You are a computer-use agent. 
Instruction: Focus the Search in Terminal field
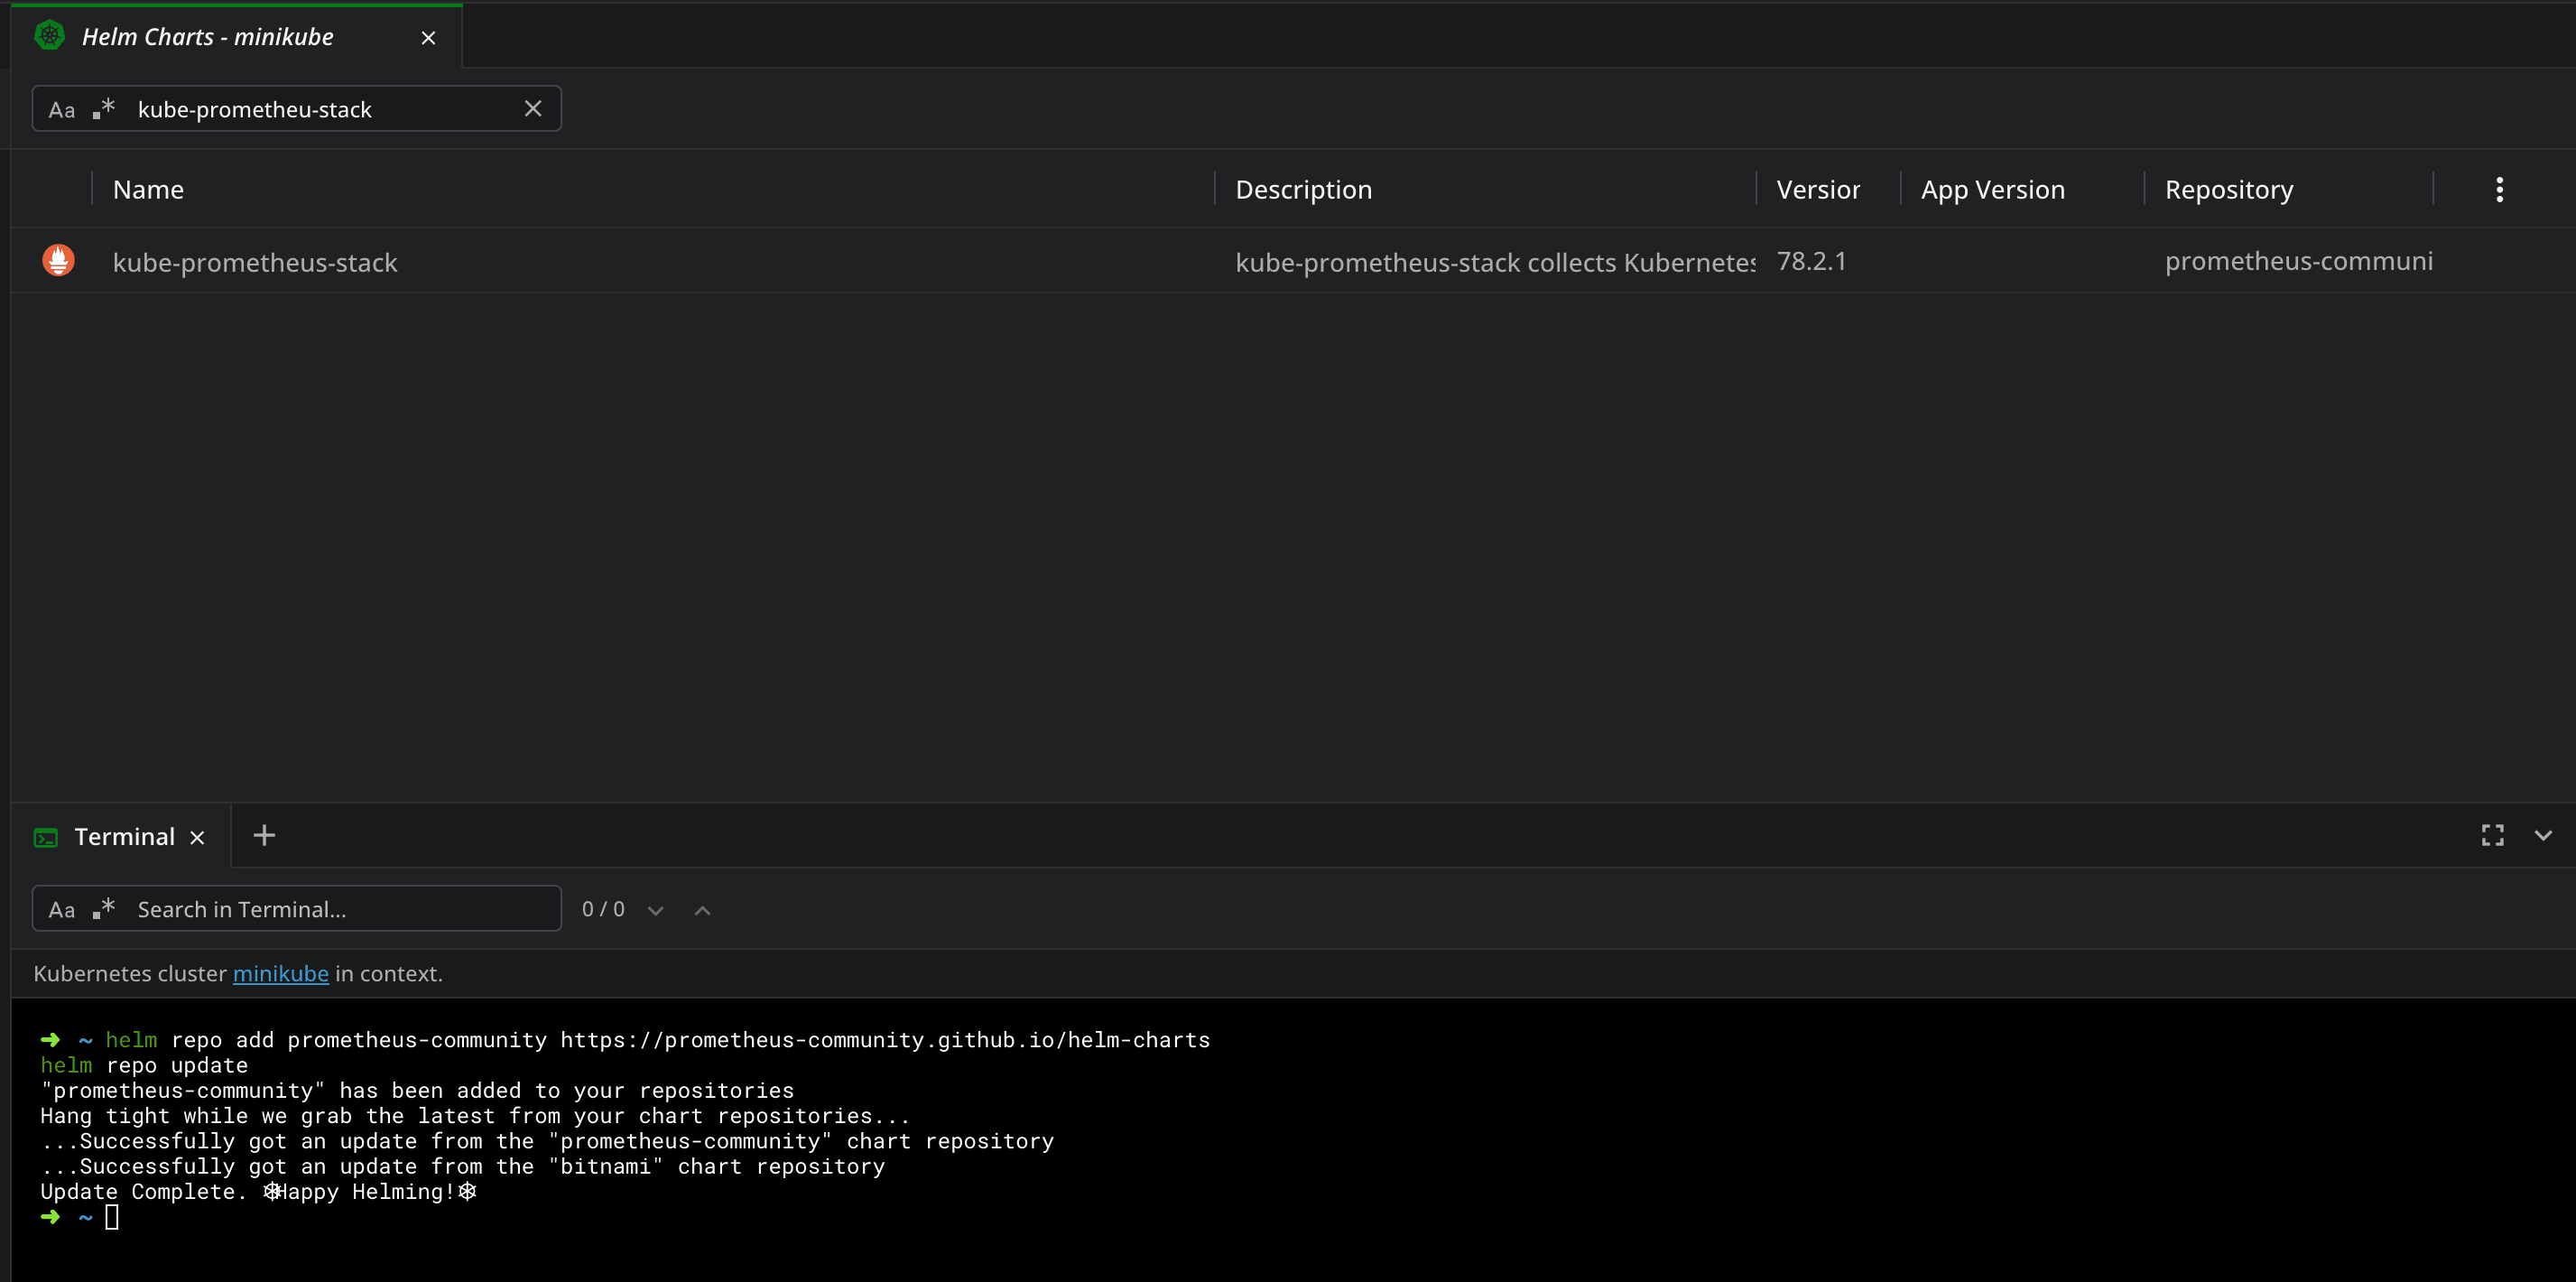(x=340, y=909)
